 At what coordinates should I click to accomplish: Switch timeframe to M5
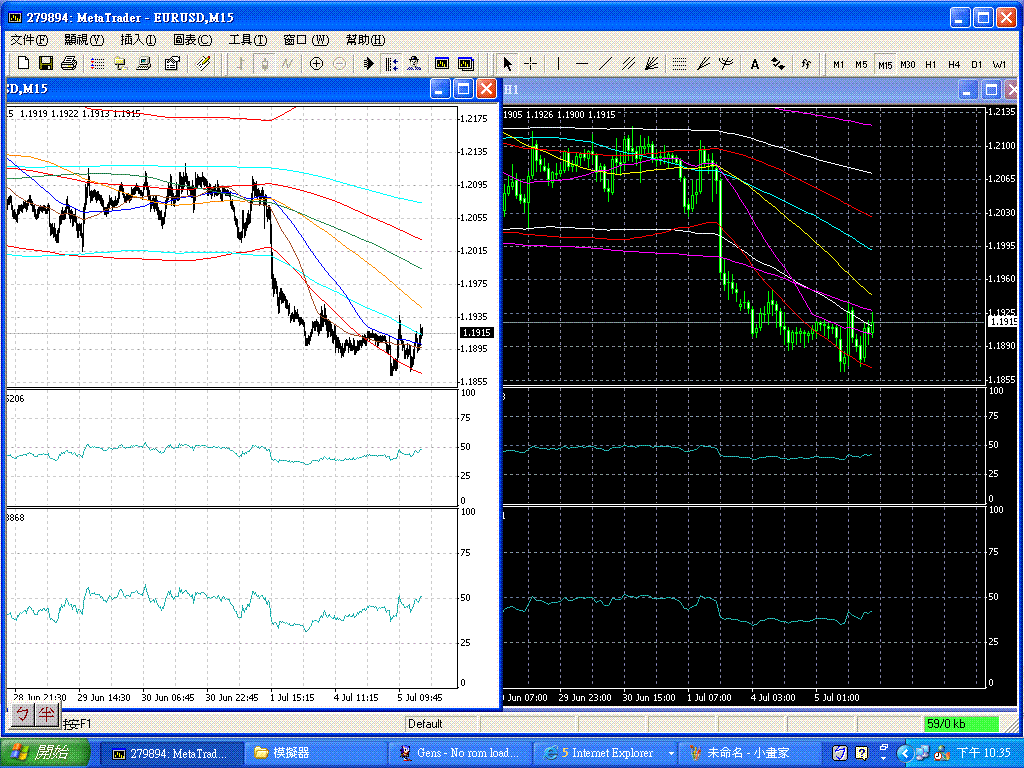click(x=861, y=65)
